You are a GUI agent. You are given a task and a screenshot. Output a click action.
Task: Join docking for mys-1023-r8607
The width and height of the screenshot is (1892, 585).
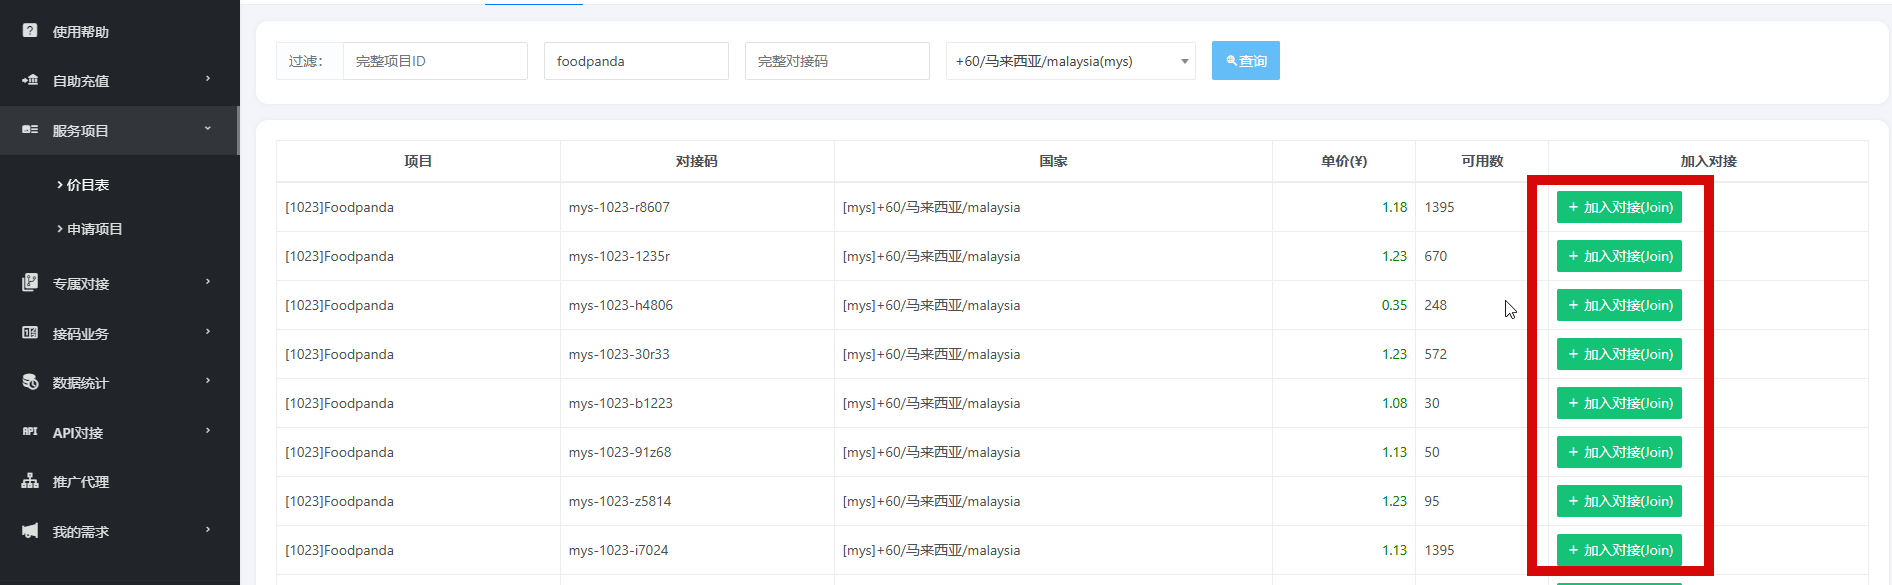1619,207
